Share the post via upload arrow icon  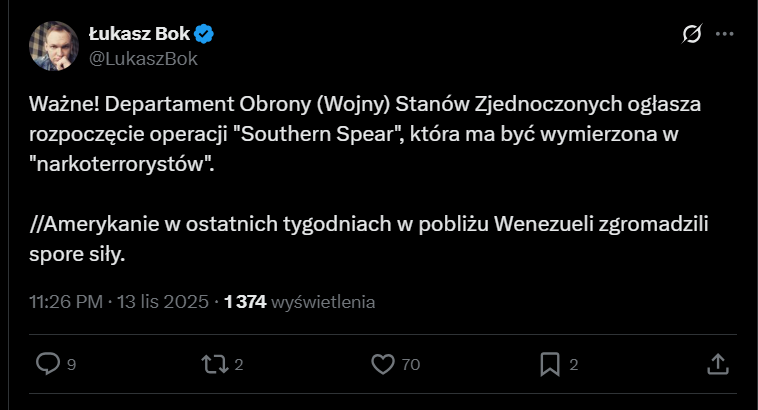(x=717, y=364)
